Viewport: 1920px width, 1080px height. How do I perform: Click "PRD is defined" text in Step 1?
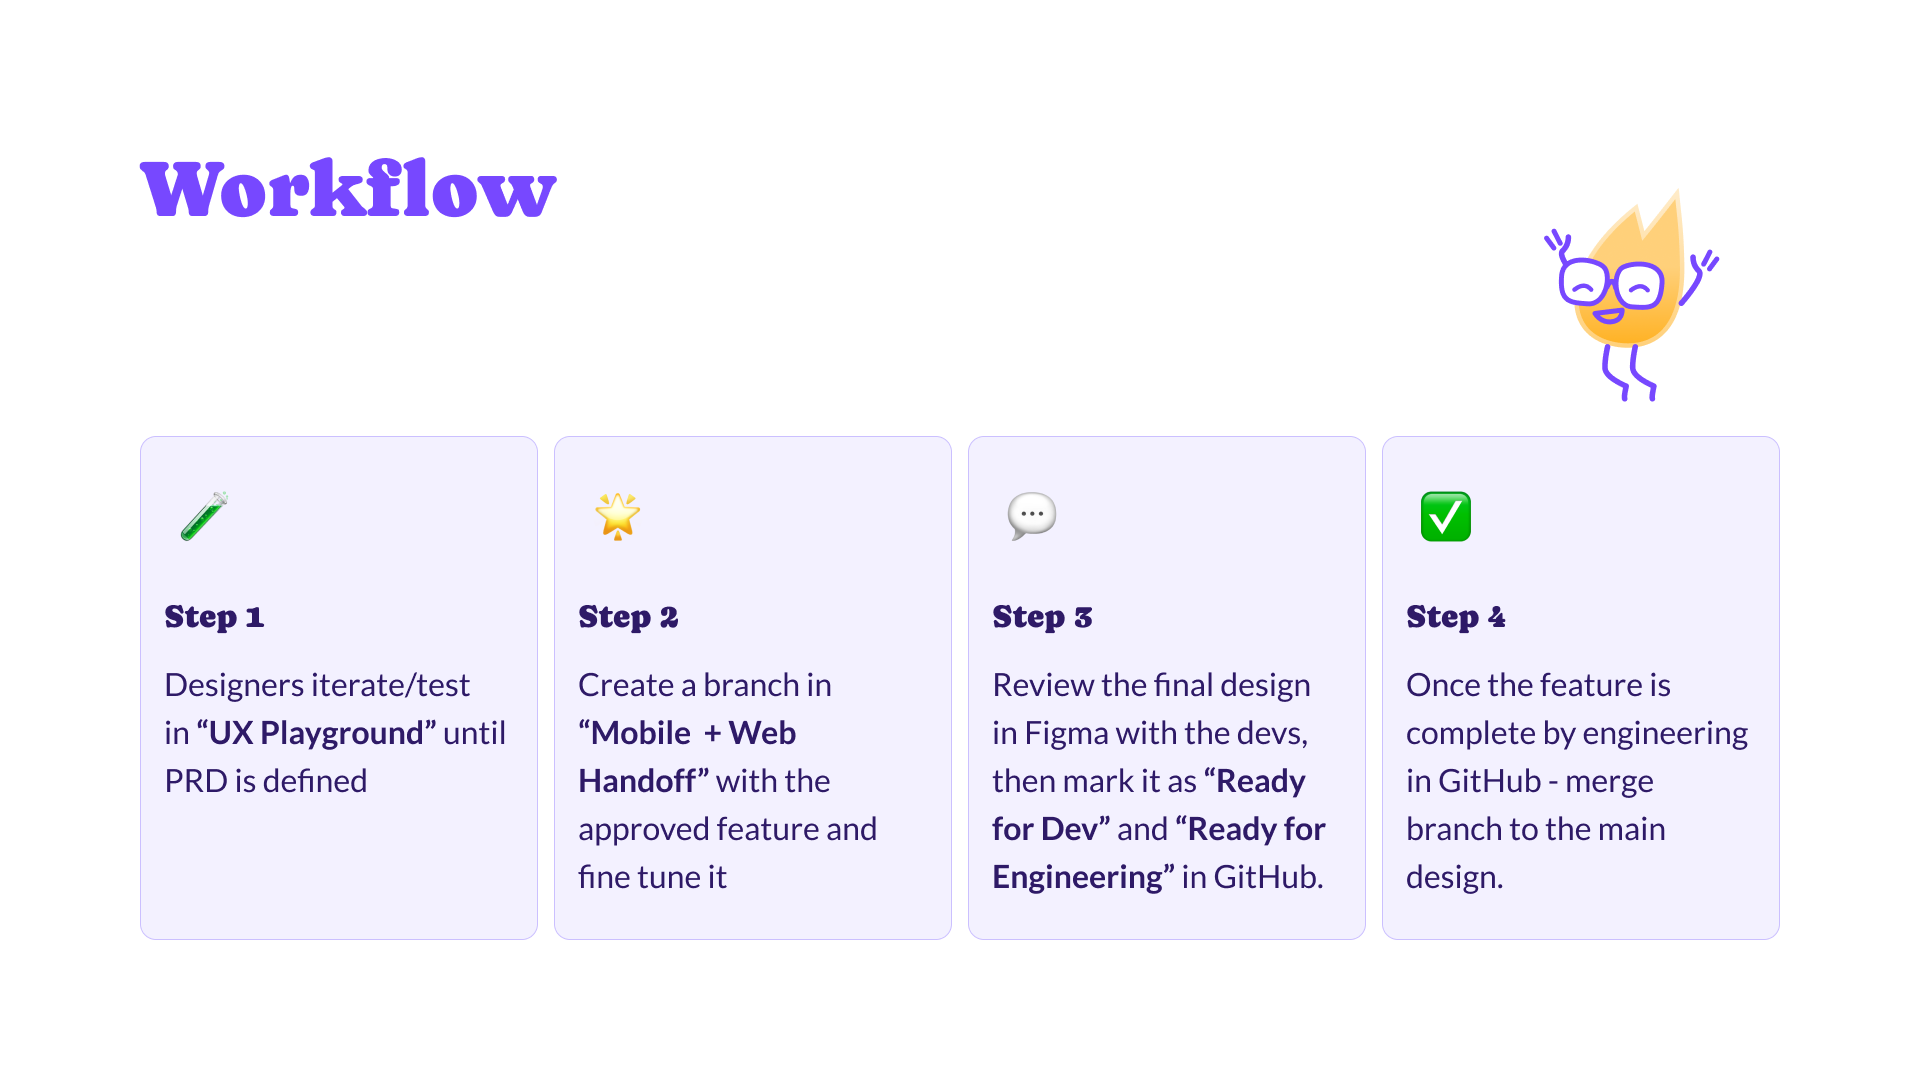coord(266,781)
